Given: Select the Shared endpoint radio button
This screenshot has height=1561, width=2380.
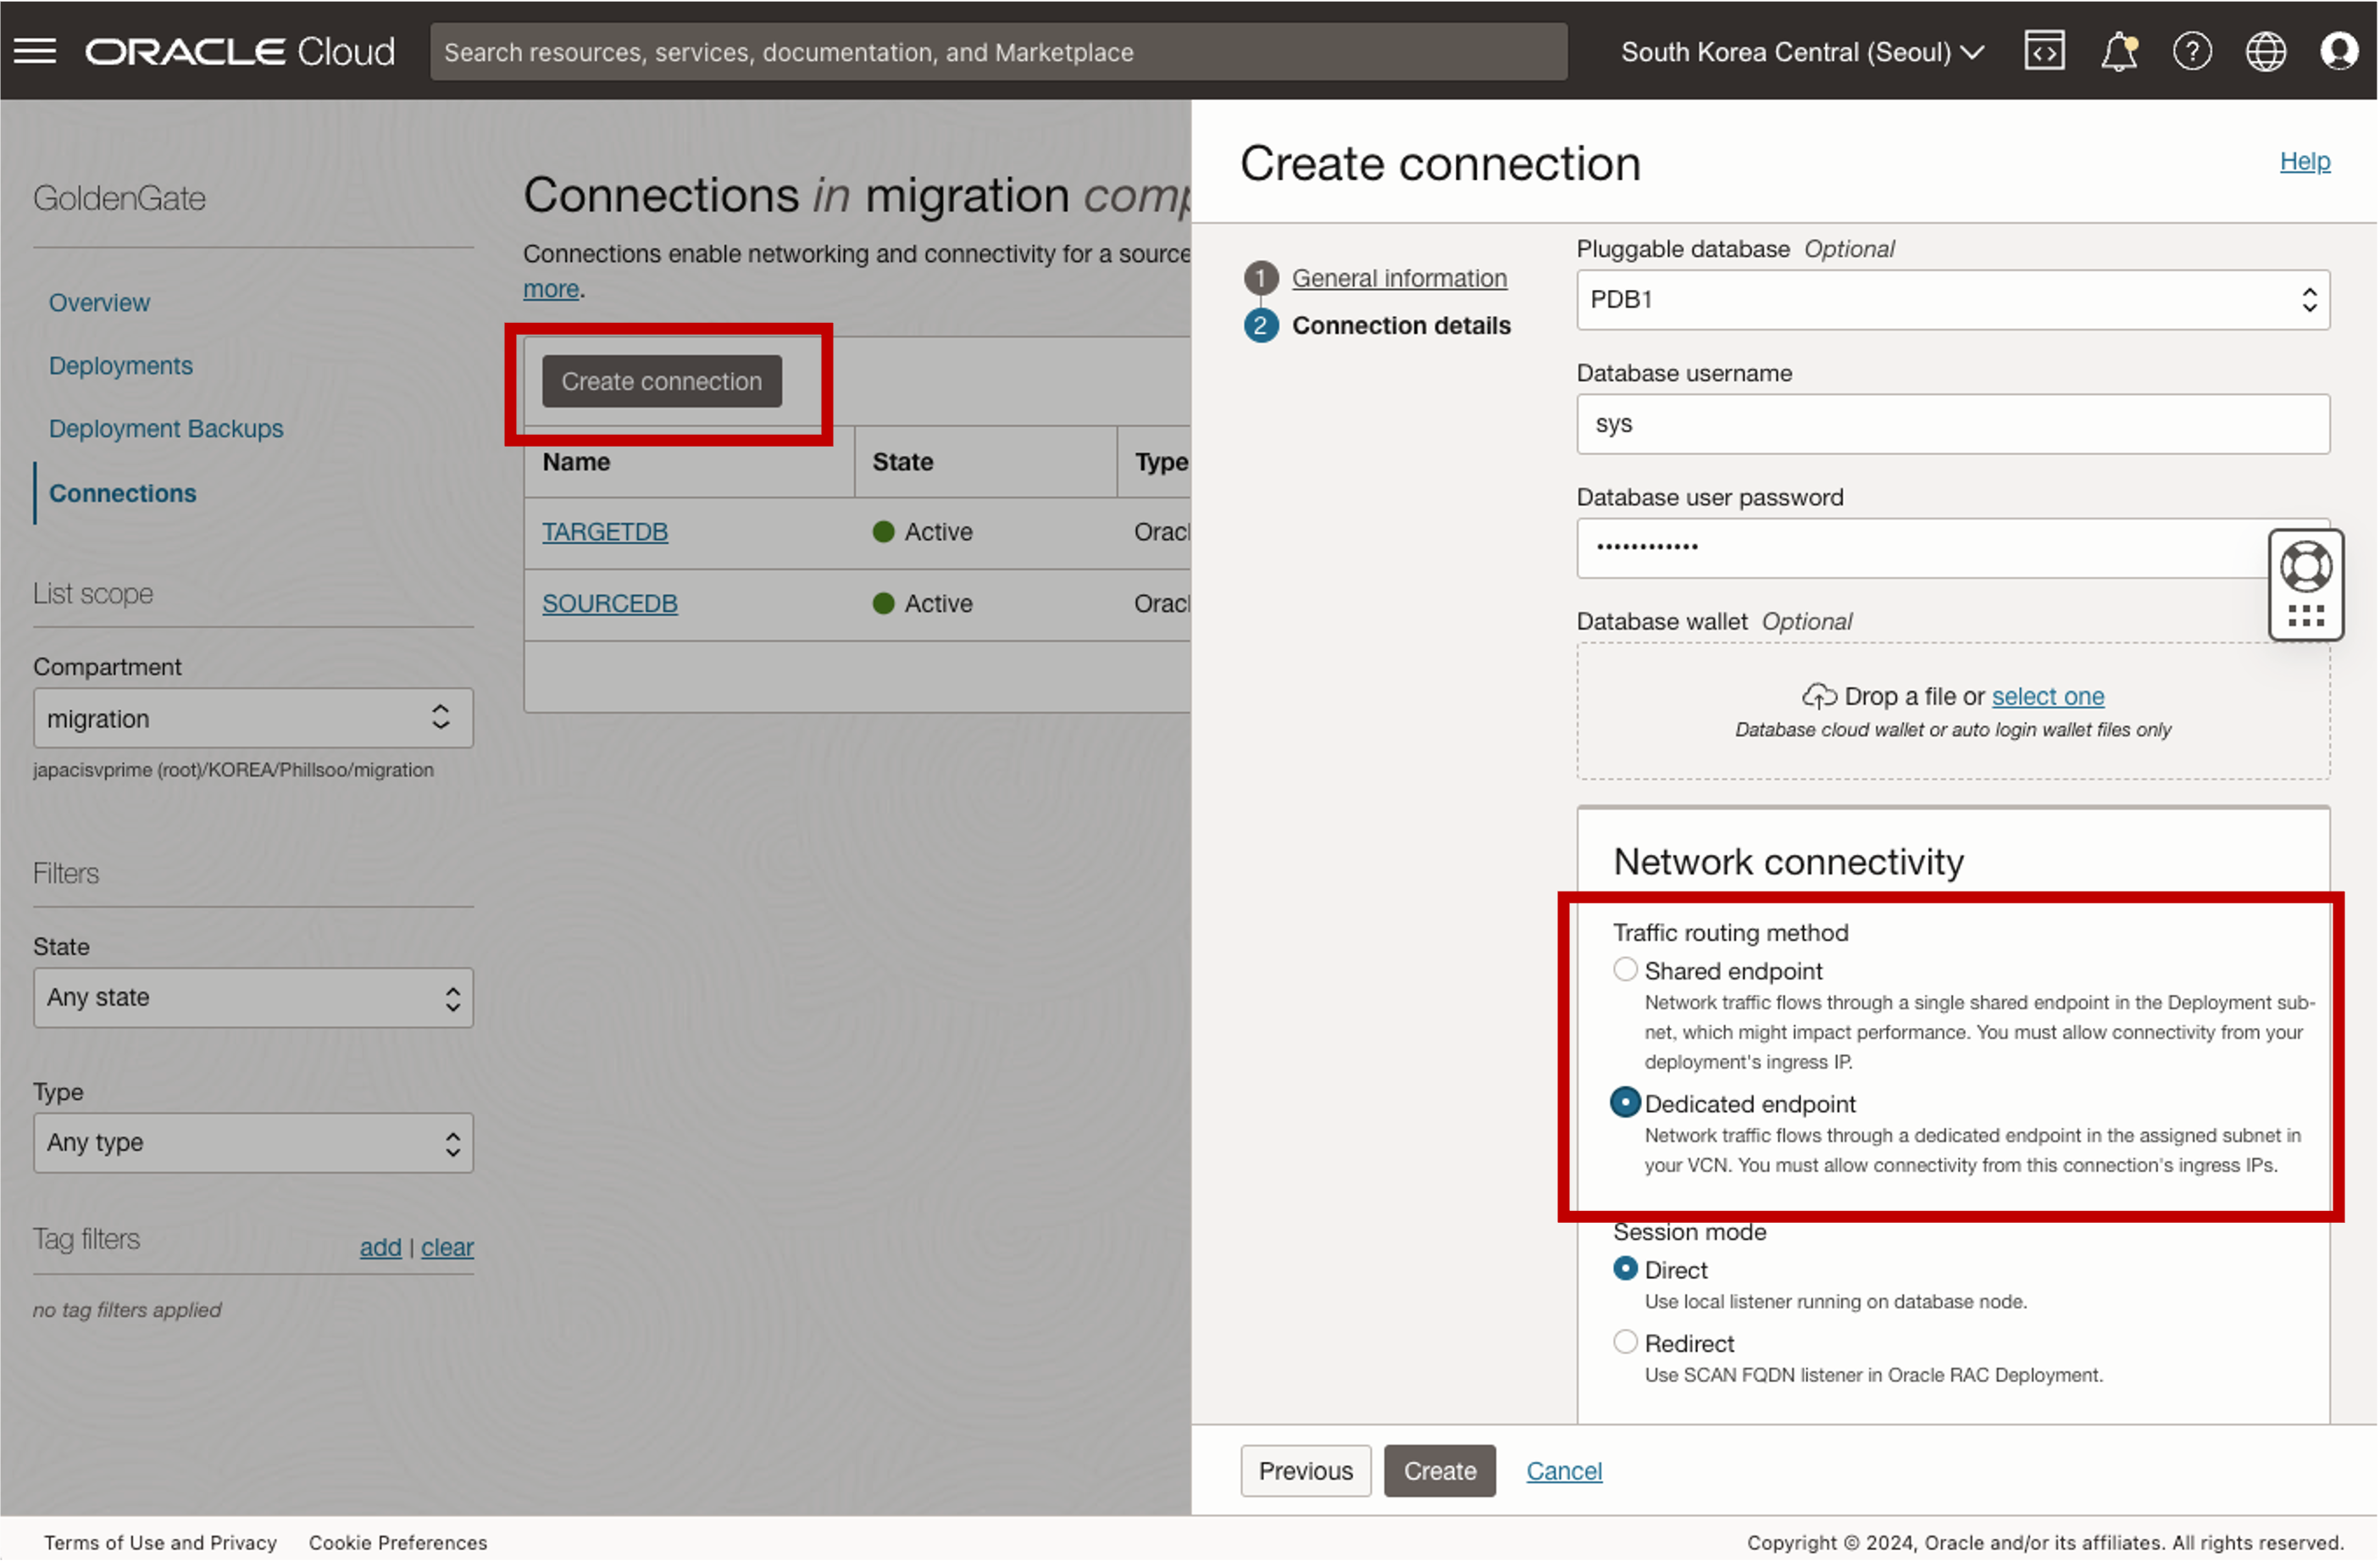Looking at the screenshot, I should pyautogui.click(x=1626, y=970).
